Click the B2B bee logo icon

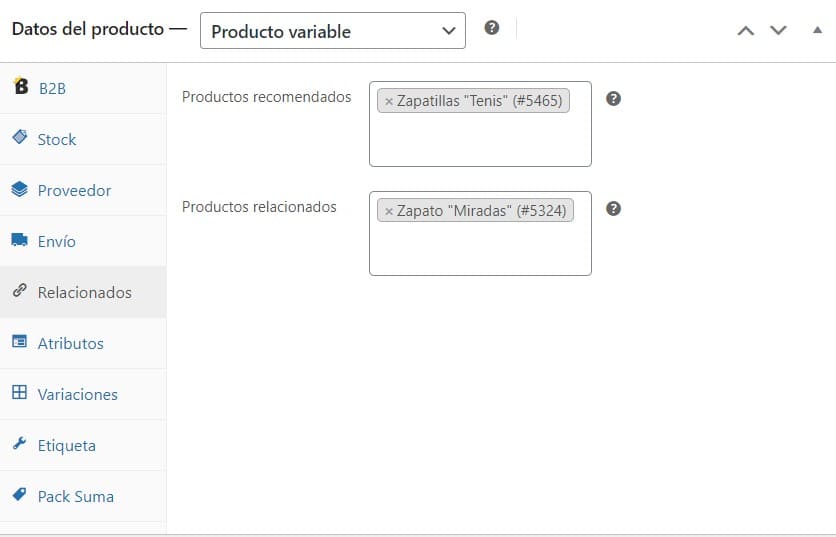click(20, 85)
